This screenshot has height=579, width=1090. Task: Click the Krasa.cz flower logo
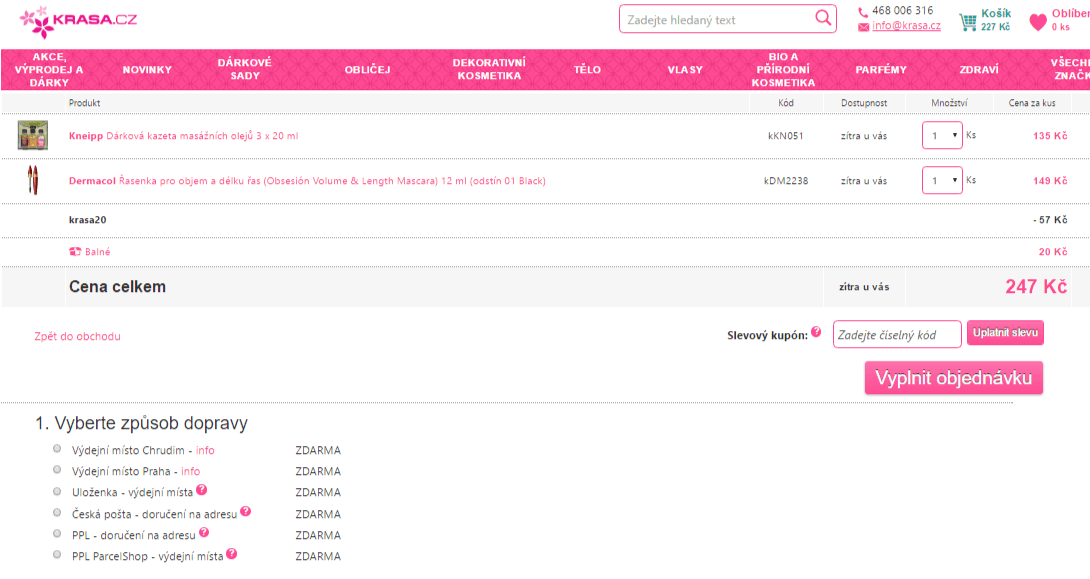(78, 21)
